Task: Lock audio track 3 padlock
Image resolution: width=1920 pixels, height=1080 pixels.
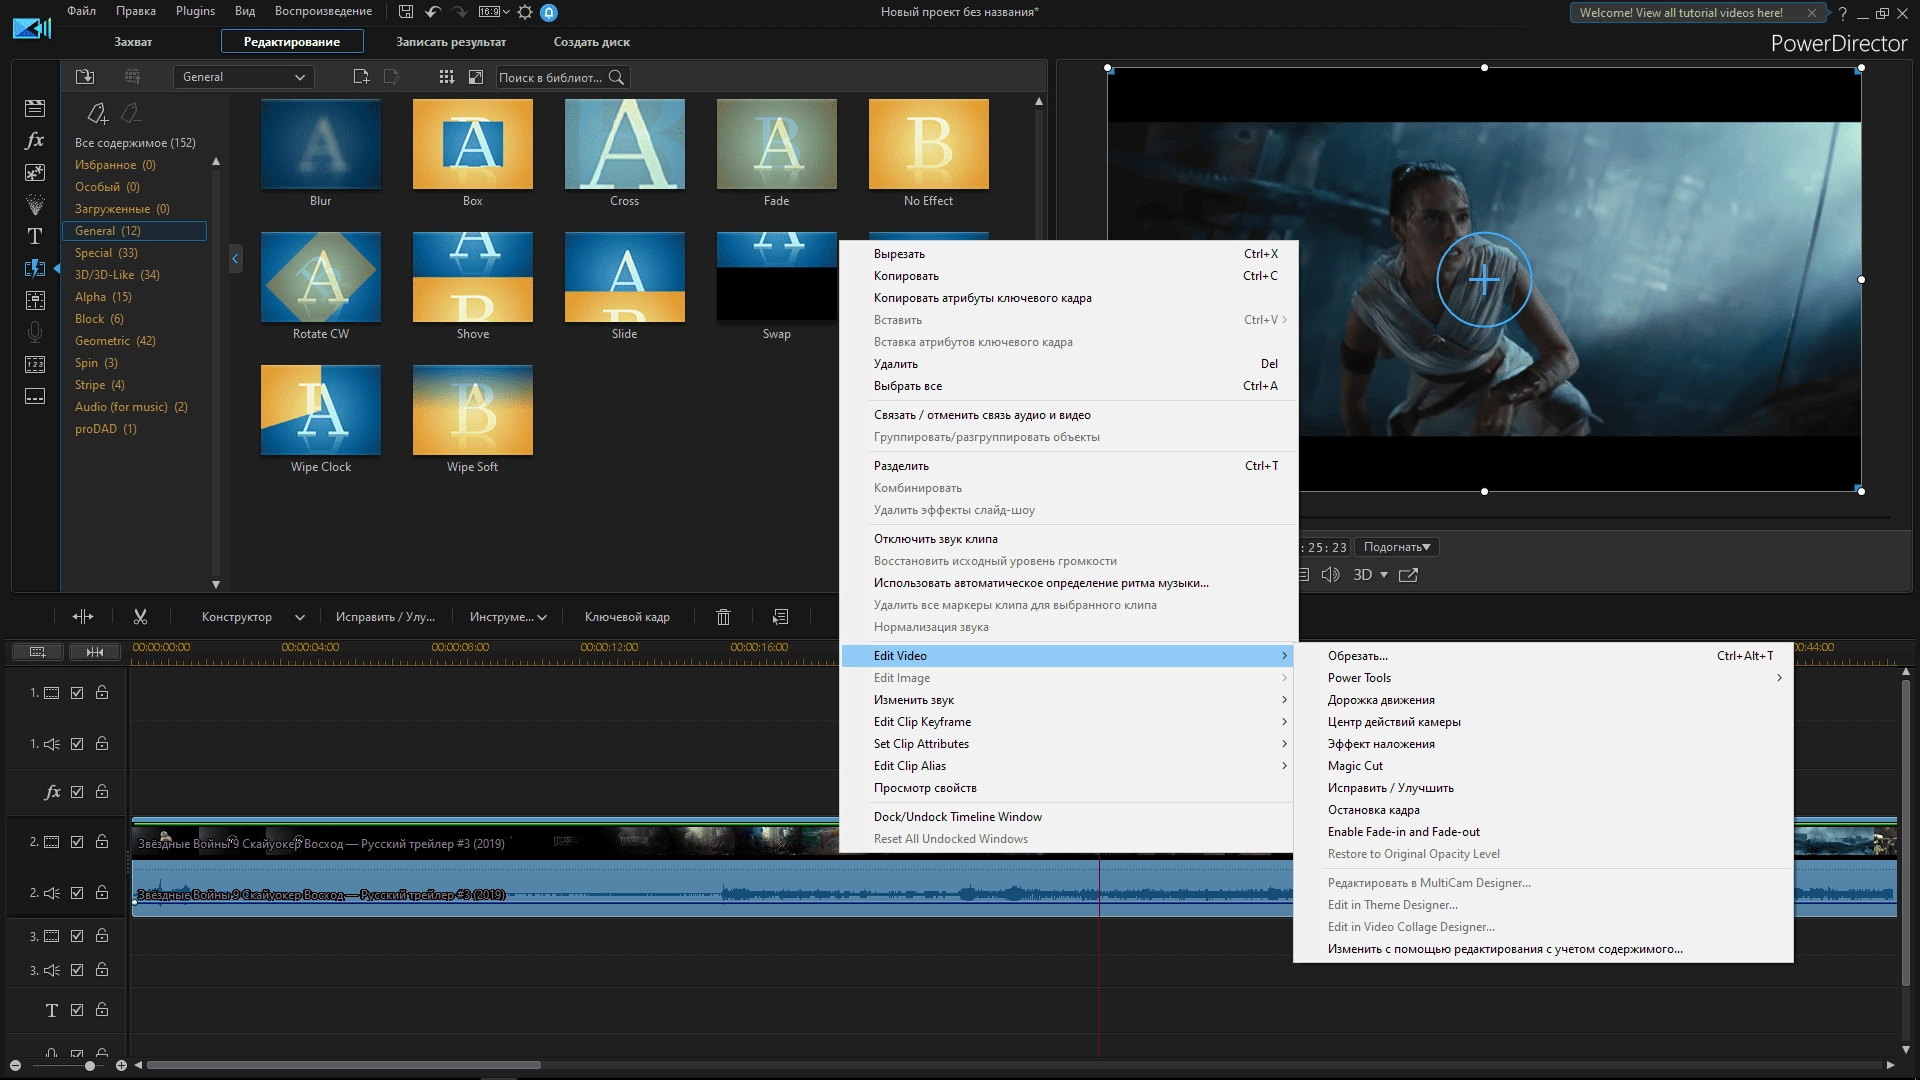Action: [x=102, y=970]
